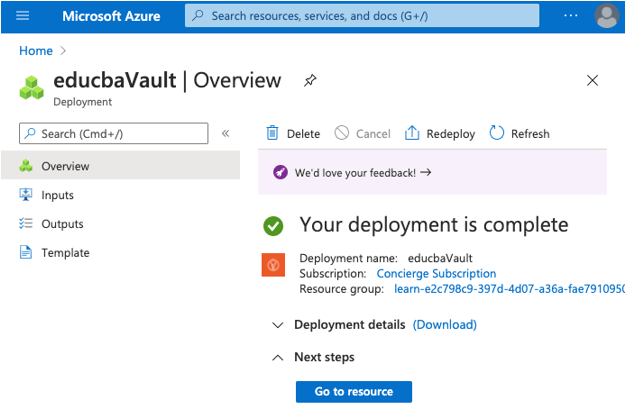Click the orange key vault resource icon

pyautogui.click(x=273, y=265)
